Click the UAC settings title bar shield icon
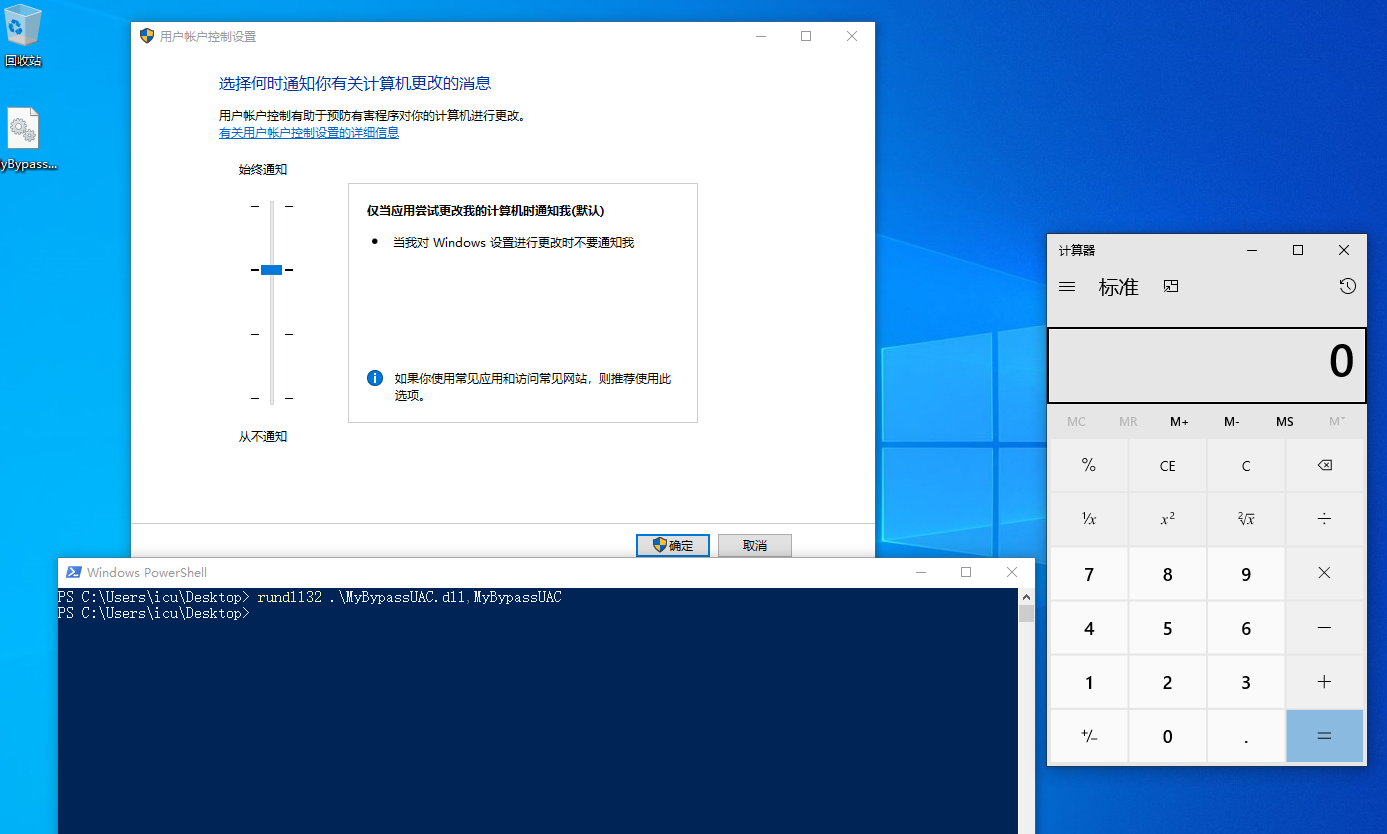The height and width of the screenshot is (834, 1387). coord(147,36)
